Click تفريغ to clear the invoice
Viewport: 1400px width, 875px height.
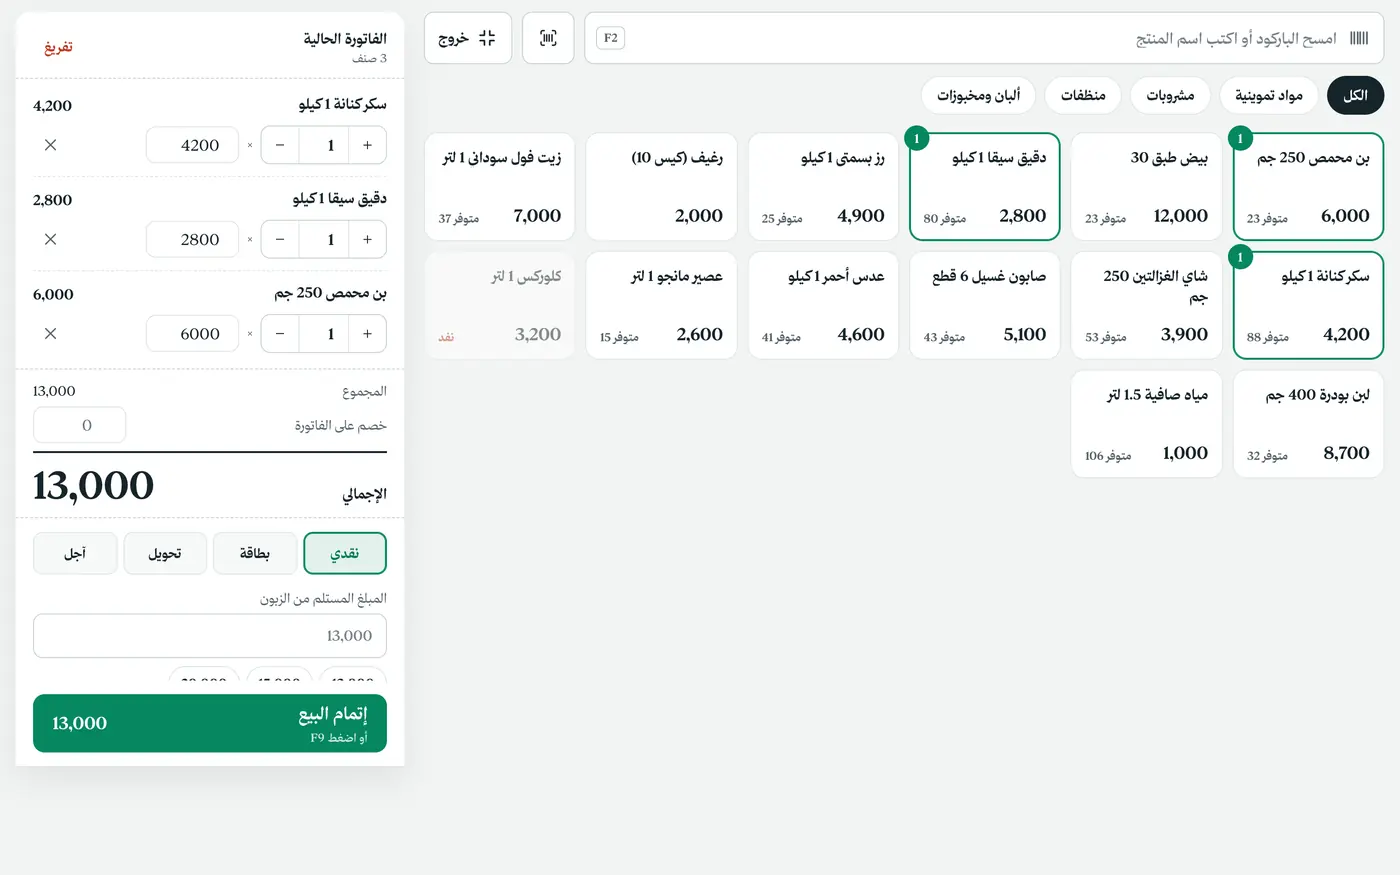point(58,47)
